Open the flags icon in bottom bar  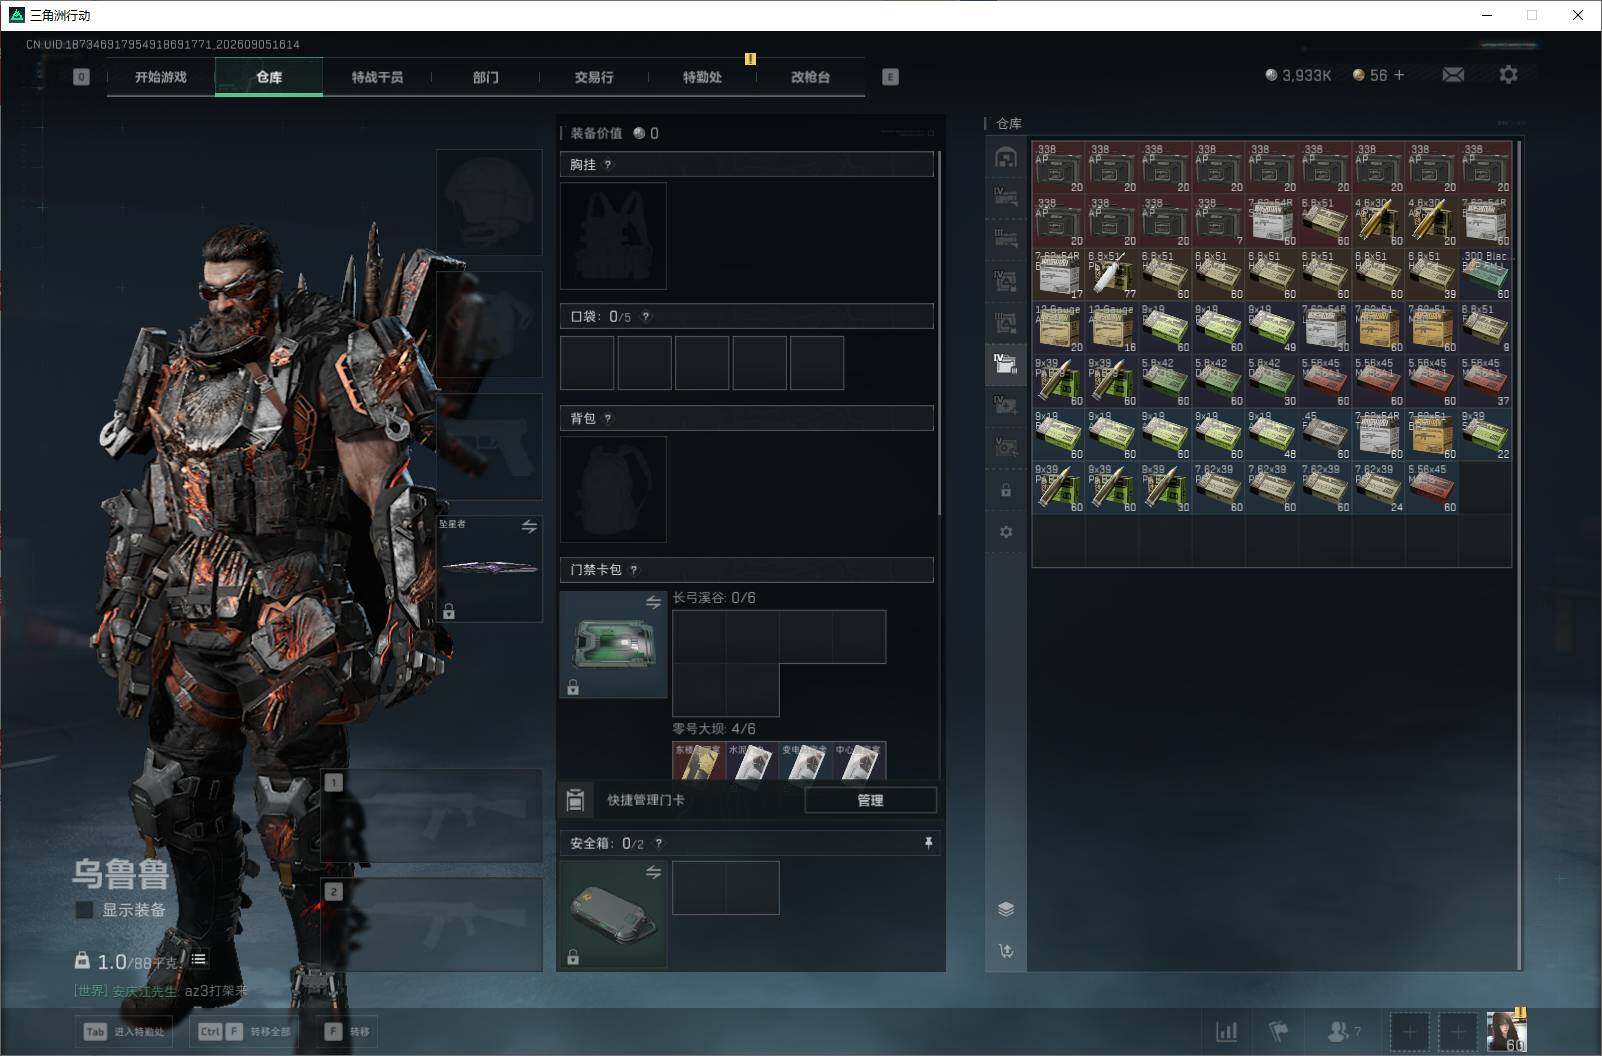pyautogui.click(x=1278, y=1031)
